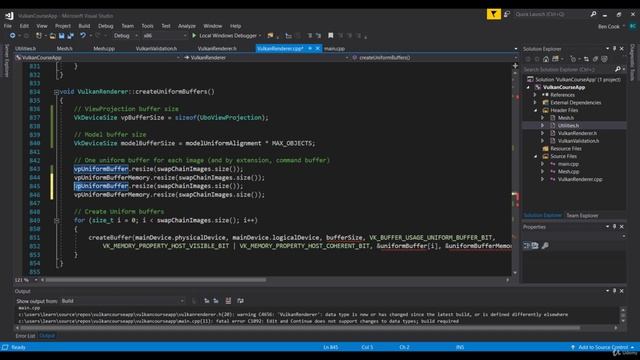
Task: Switch to the Utilities.h tab
Action: click(25, 49)
